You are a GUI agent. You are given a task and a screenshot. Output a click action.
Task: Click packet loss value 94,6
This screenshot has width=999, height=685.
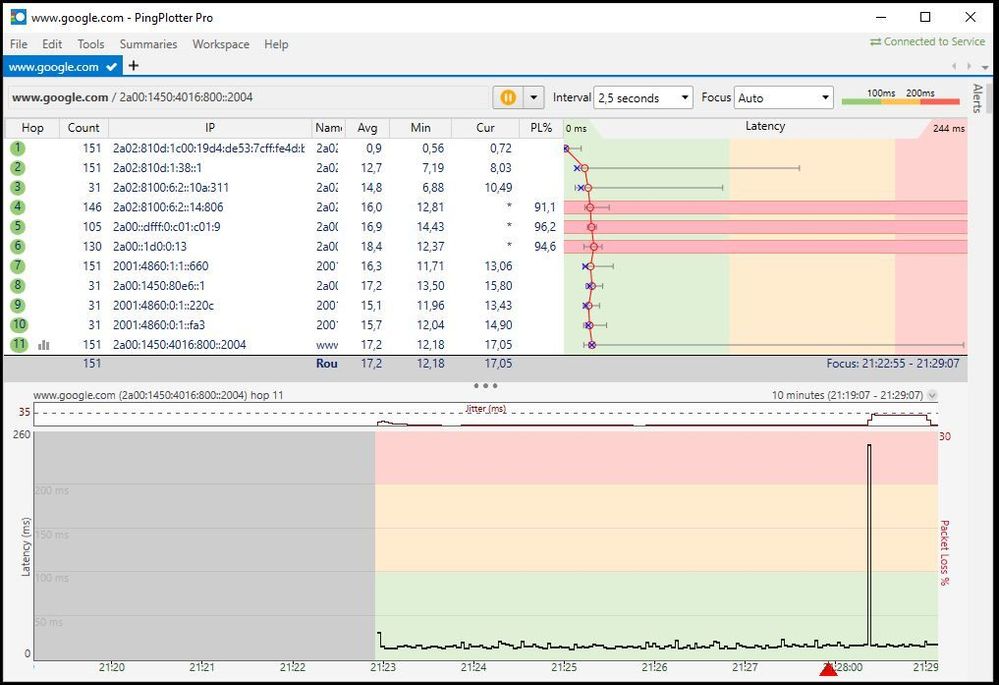click(545, 246)
